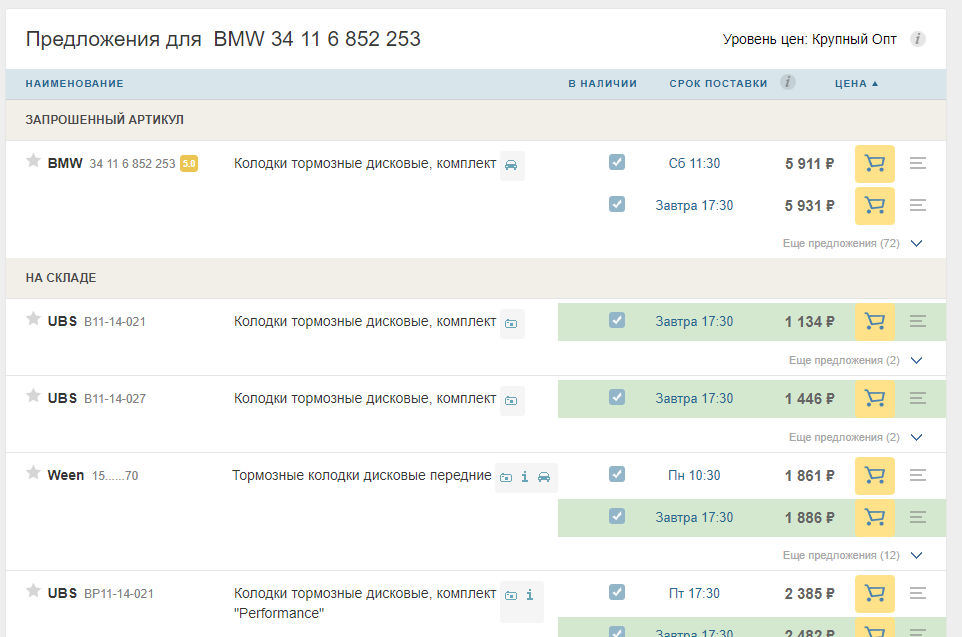Viewport: 962px width, 637px height.
Task: Add BMW 5 911 ₽ offer to cart
Action: tap(874, 164)
